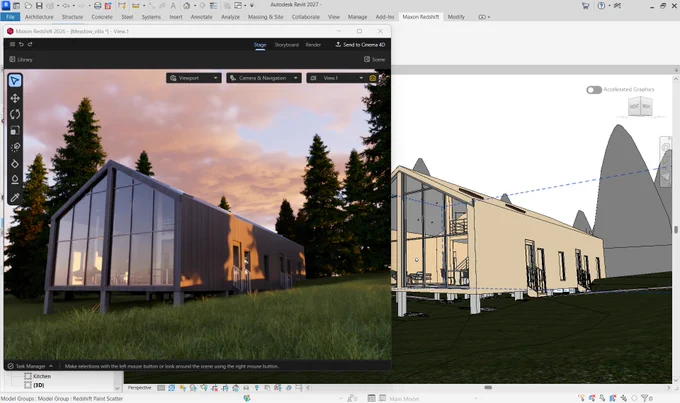Open the Massing & Site ribbon tab
The image size is (680, 403).
(265, 17)
